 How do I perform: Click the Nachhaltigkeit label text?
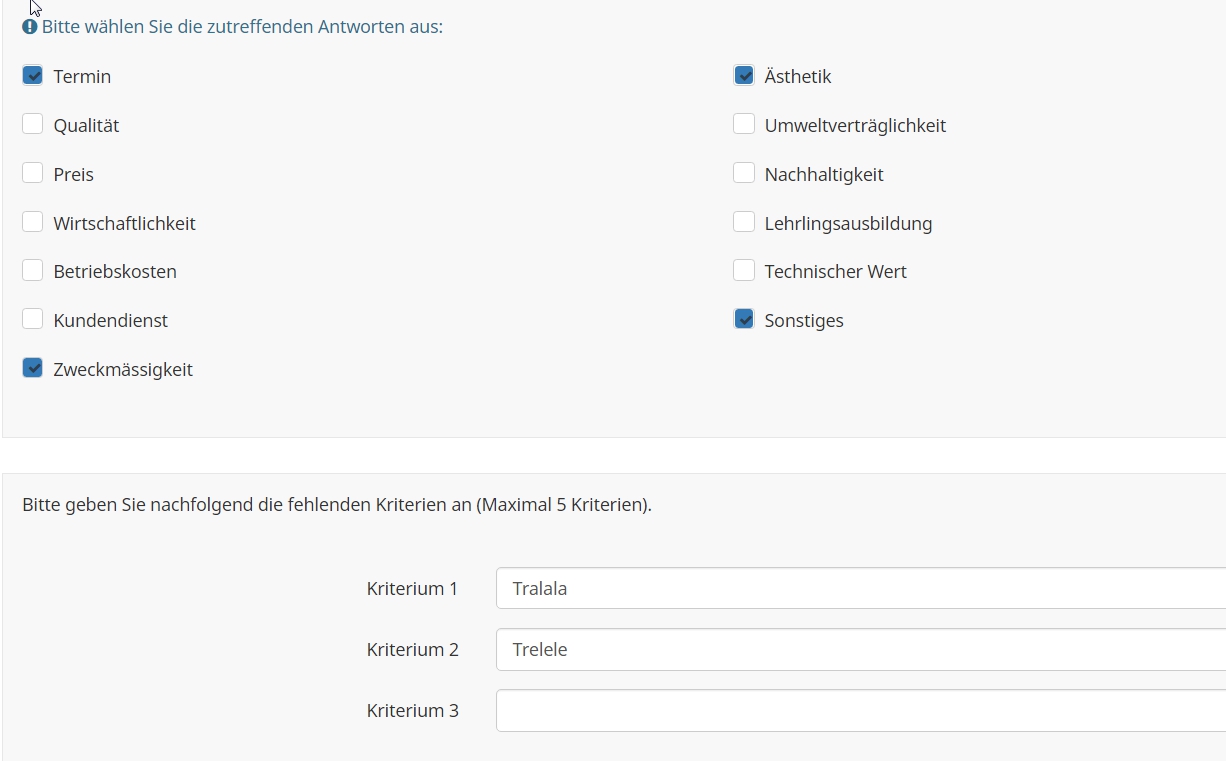pos(824,175)
